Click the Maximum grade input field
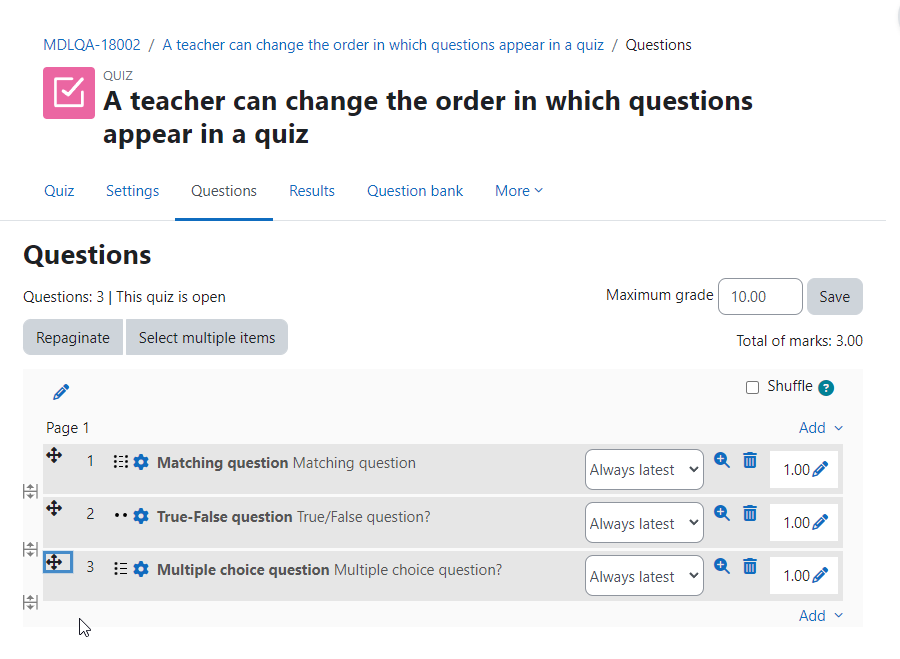 pyautogui.click(x=760, y=297)
